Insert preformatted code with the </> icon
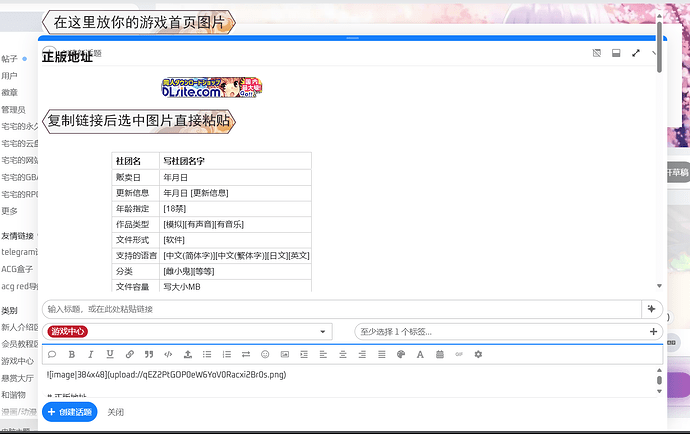This screenshot has width=690, height=434. point(168,354)
